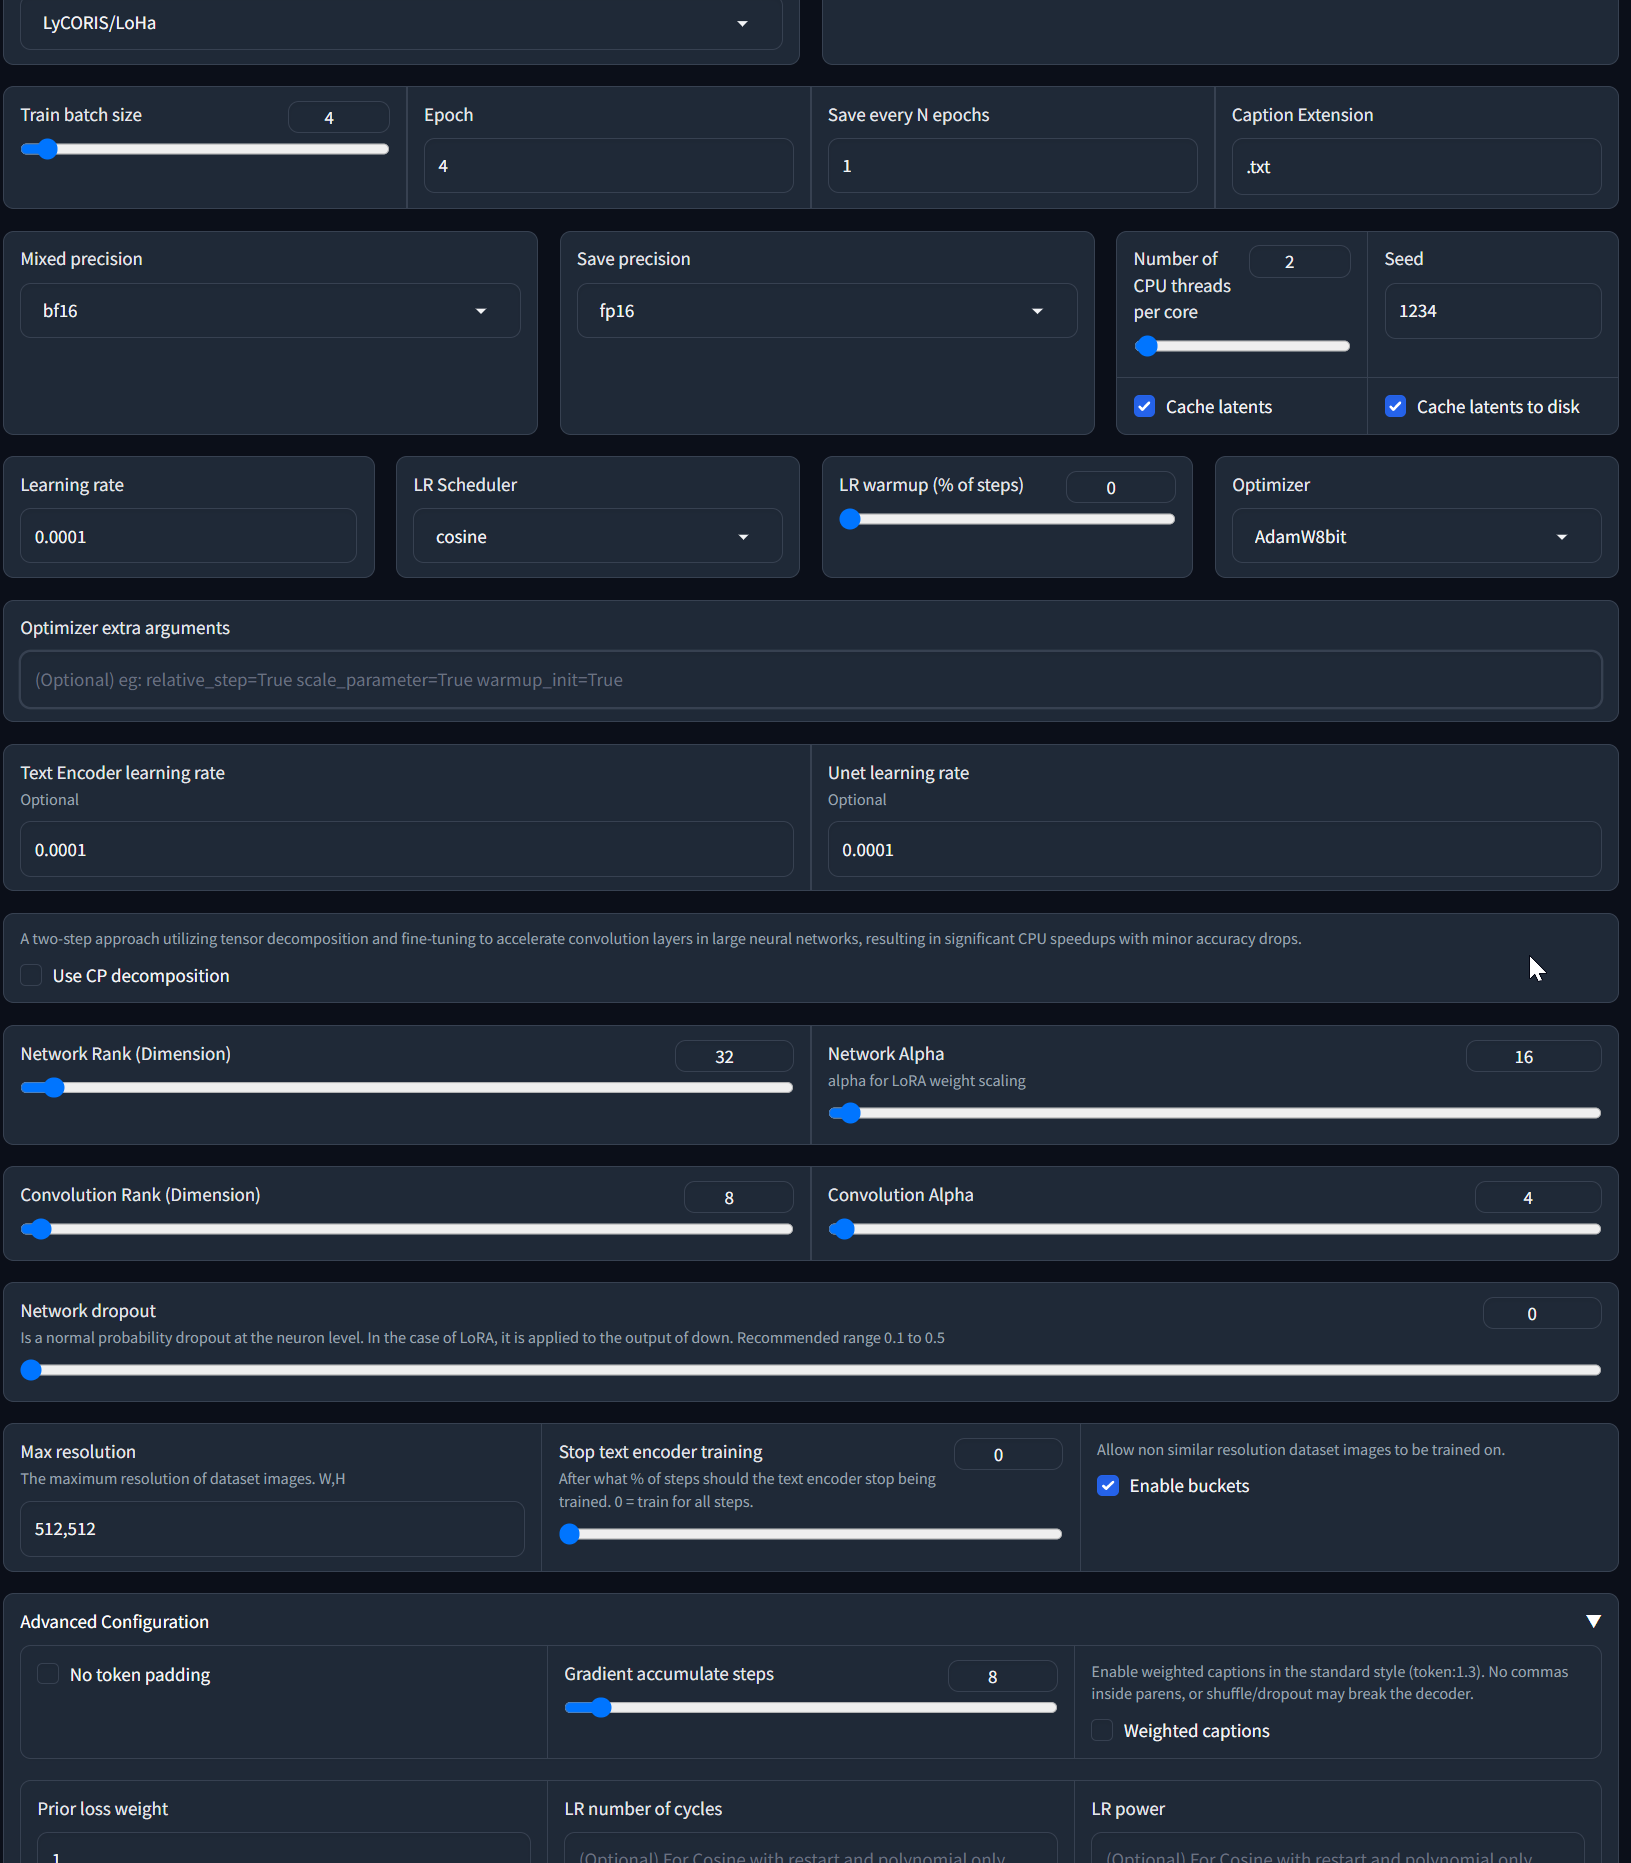The width and height of the screenshot is (1631, 1863).
Task: Collapse the Advanced Configuration section
Action: [x=1594, y=1621]
